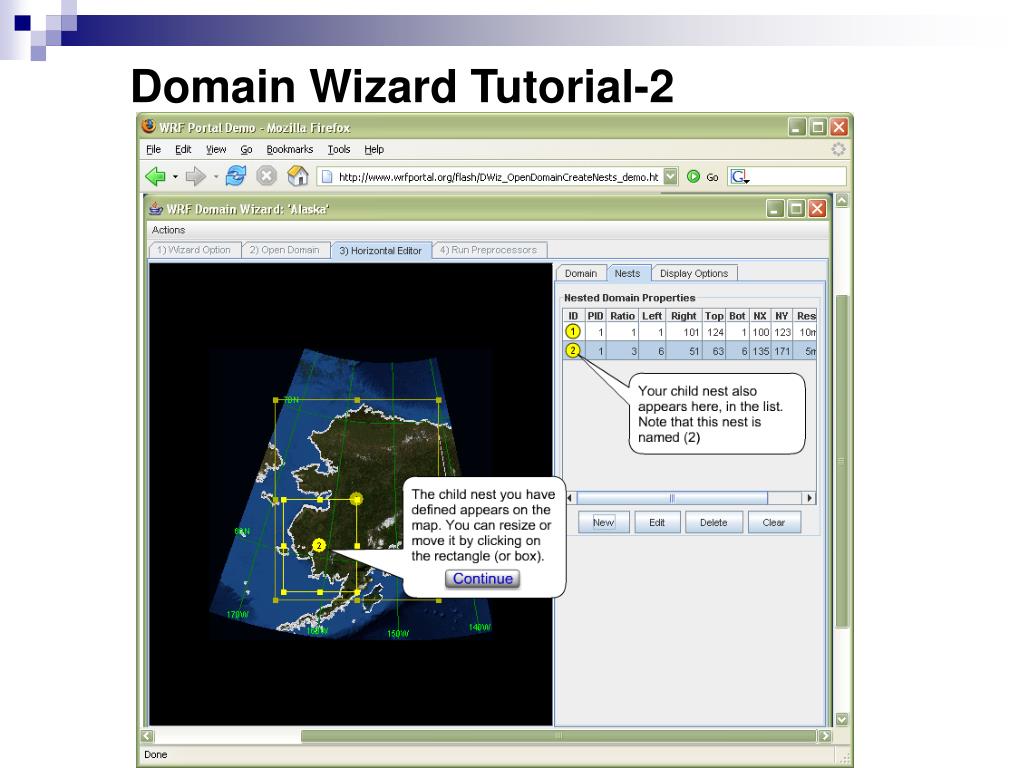Expand the URL address bar dropdown
Viewport: 1024px width, 768px height.
(670, 176)
